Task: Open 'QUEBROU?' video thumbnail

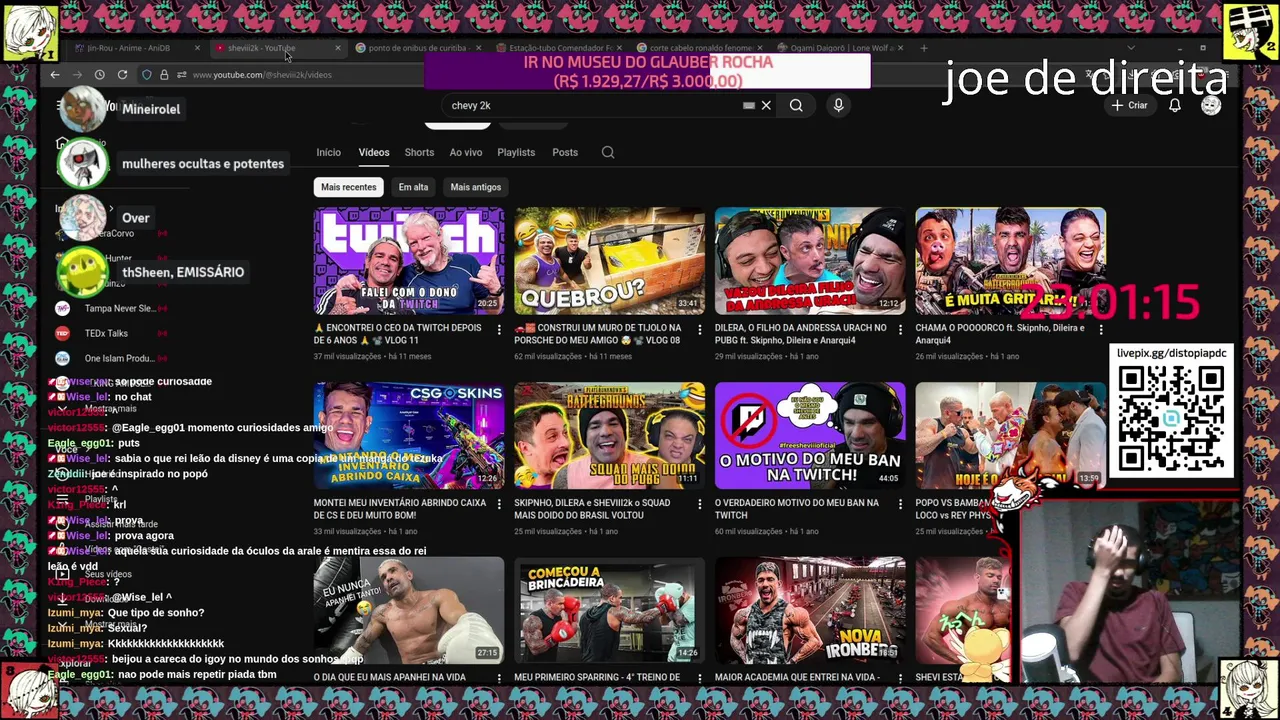Action: (x=609, y=261)
